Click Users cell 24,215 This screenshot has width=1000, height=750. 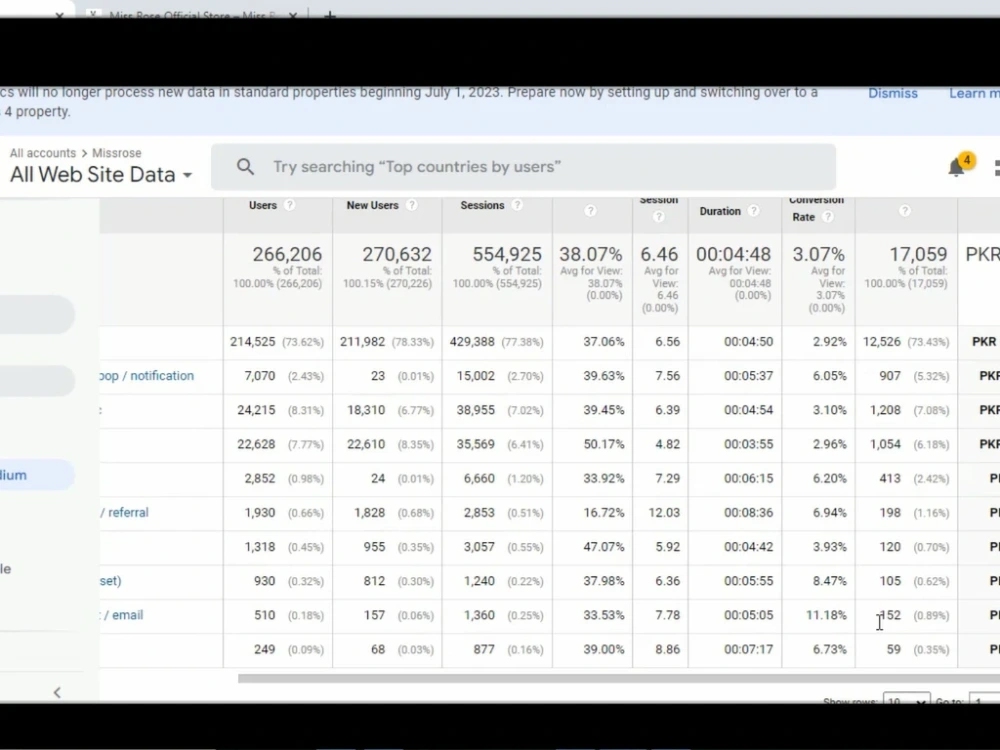point(256,410)
